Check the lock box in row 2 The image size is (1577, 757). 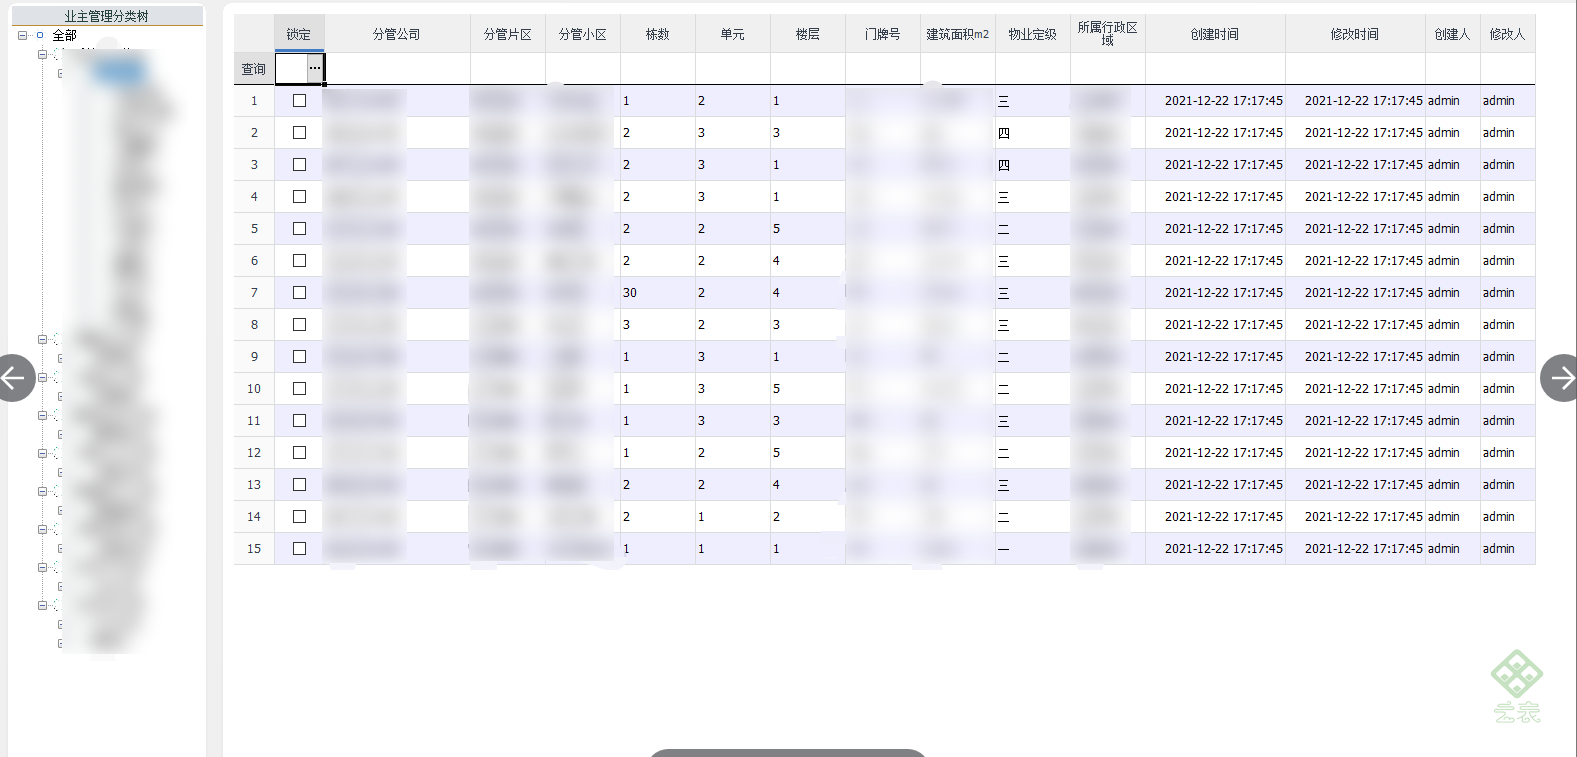299,132
